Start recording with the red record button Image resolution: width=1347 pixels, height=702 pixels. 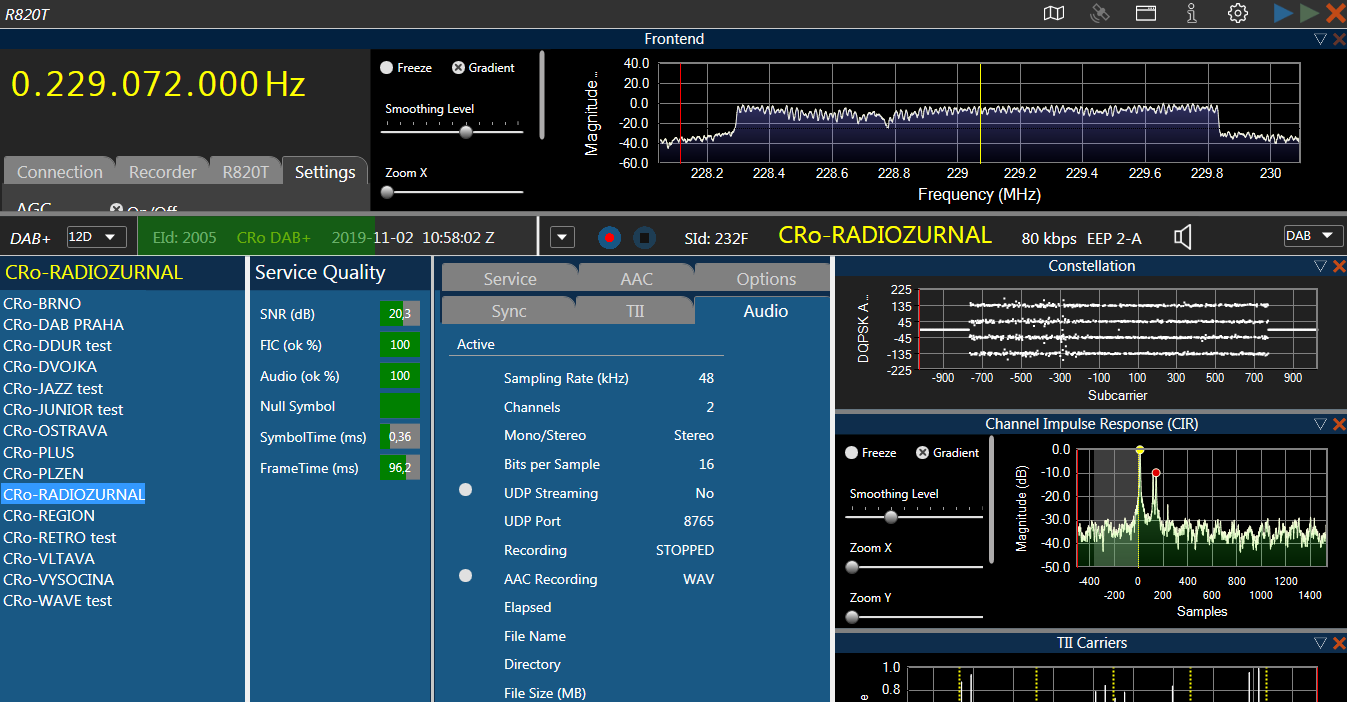click(610, 238)
